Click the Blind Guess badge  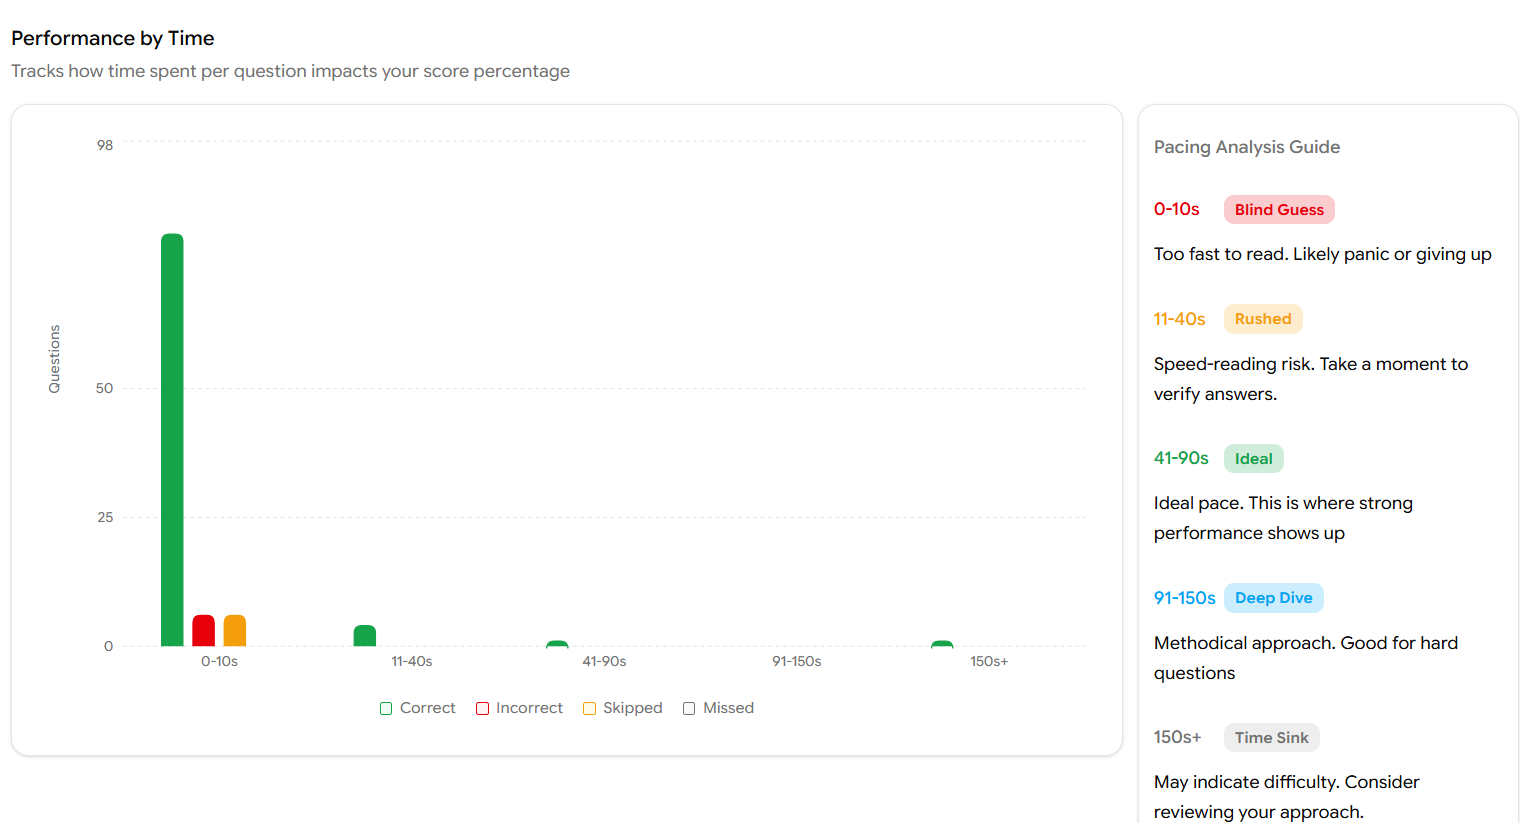(x=1278, y=210)
